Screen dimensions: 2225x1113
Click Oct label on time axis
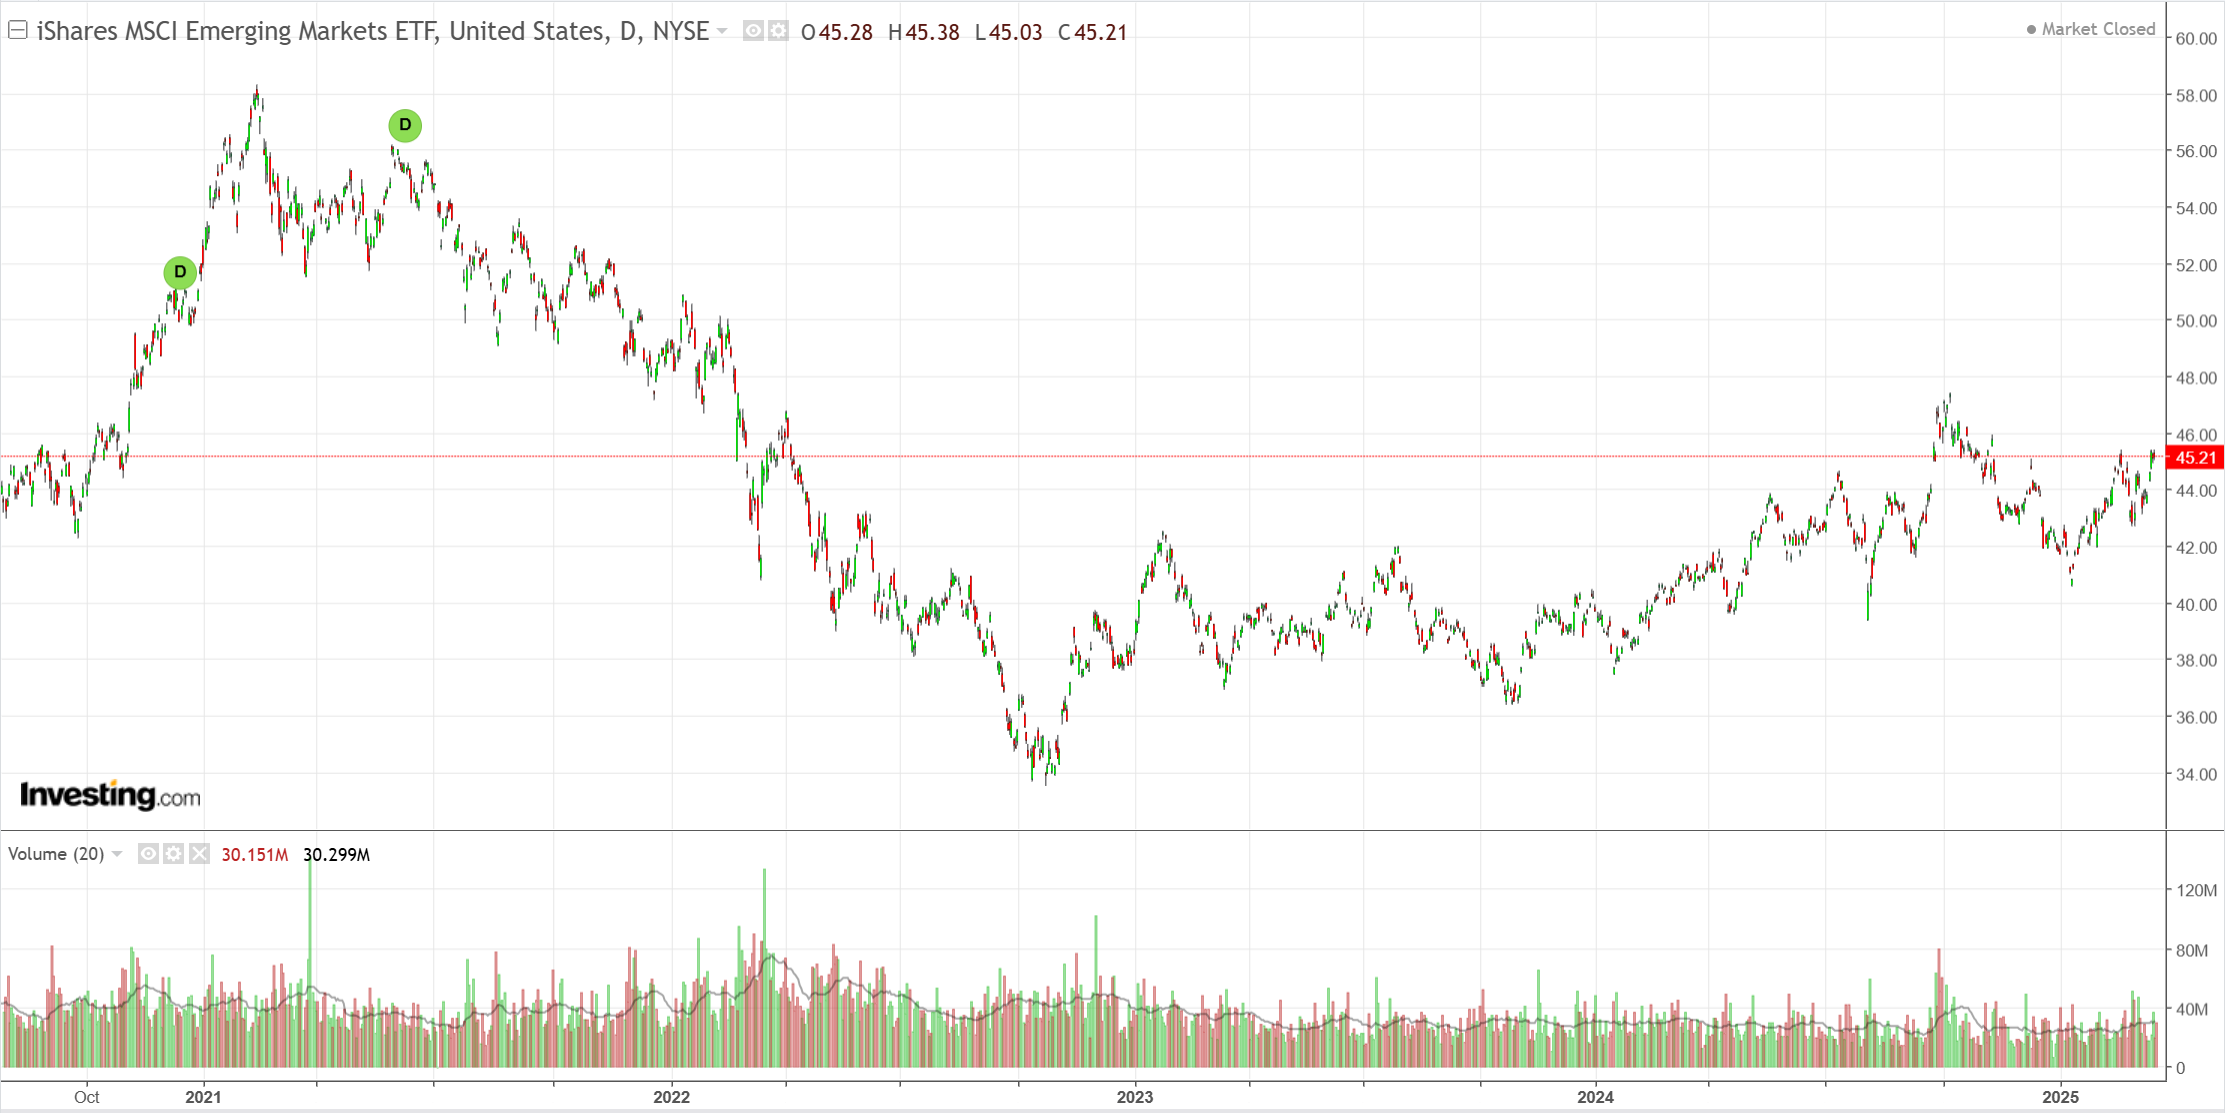(x=87, y=1097)
